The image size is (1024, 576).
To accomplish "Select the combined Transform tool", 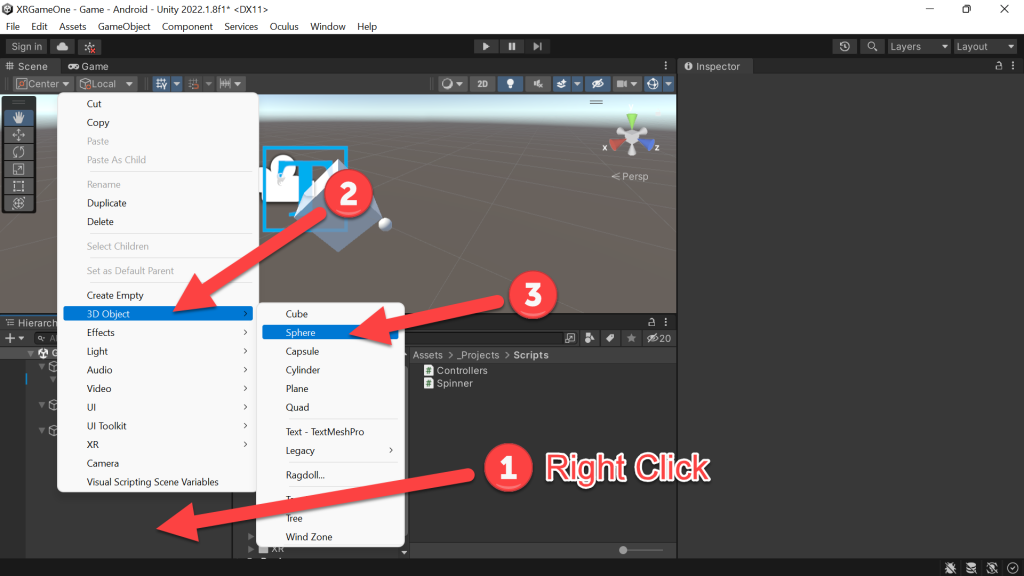I will pyautogui.click(x=18, y=203).
